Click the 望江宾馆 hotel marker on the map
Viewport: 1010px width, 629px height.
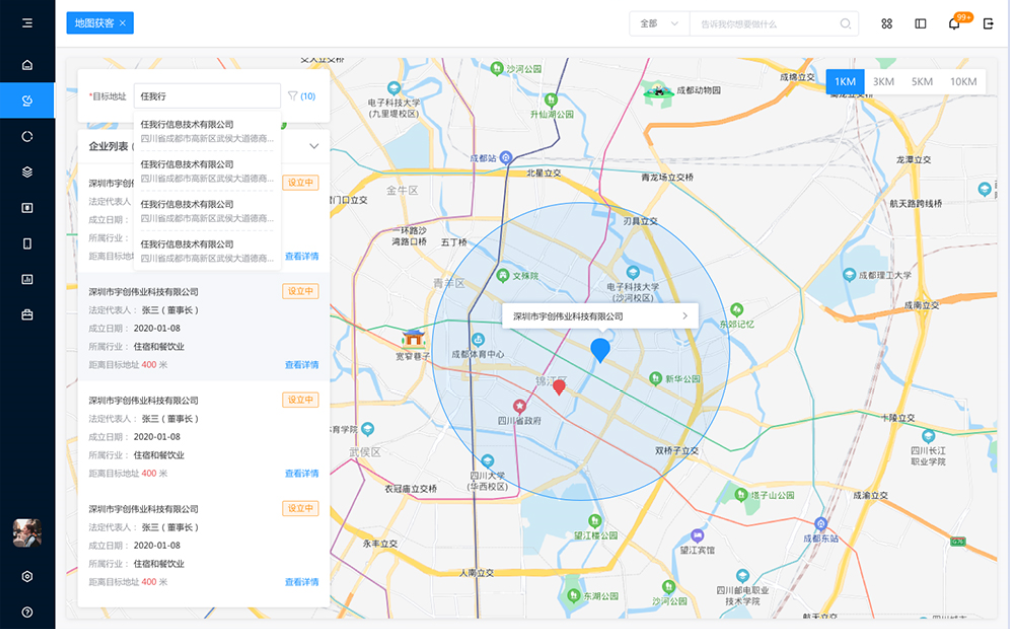697,535
